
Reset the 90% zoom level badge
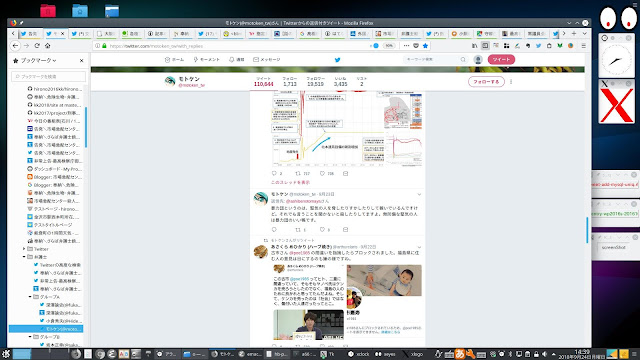[x=389, y=46]
